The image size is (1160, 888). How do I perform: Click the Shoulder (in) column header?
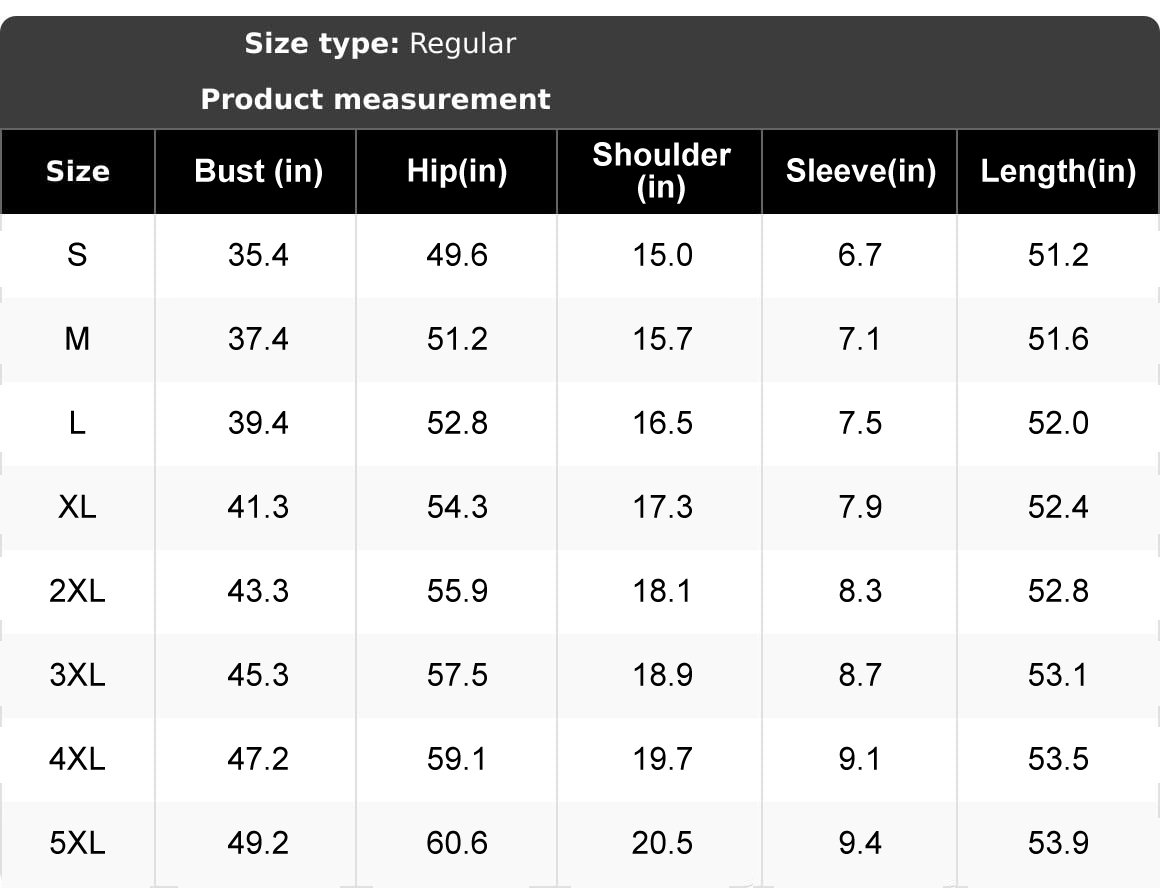(661, 171)
